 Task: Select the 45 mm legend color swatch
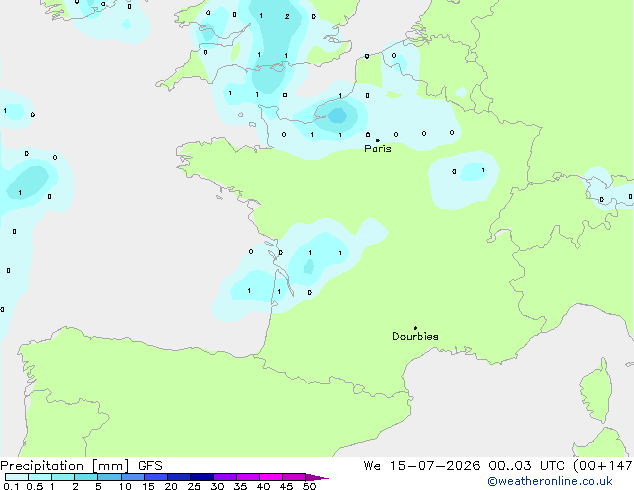coord(294,477)
